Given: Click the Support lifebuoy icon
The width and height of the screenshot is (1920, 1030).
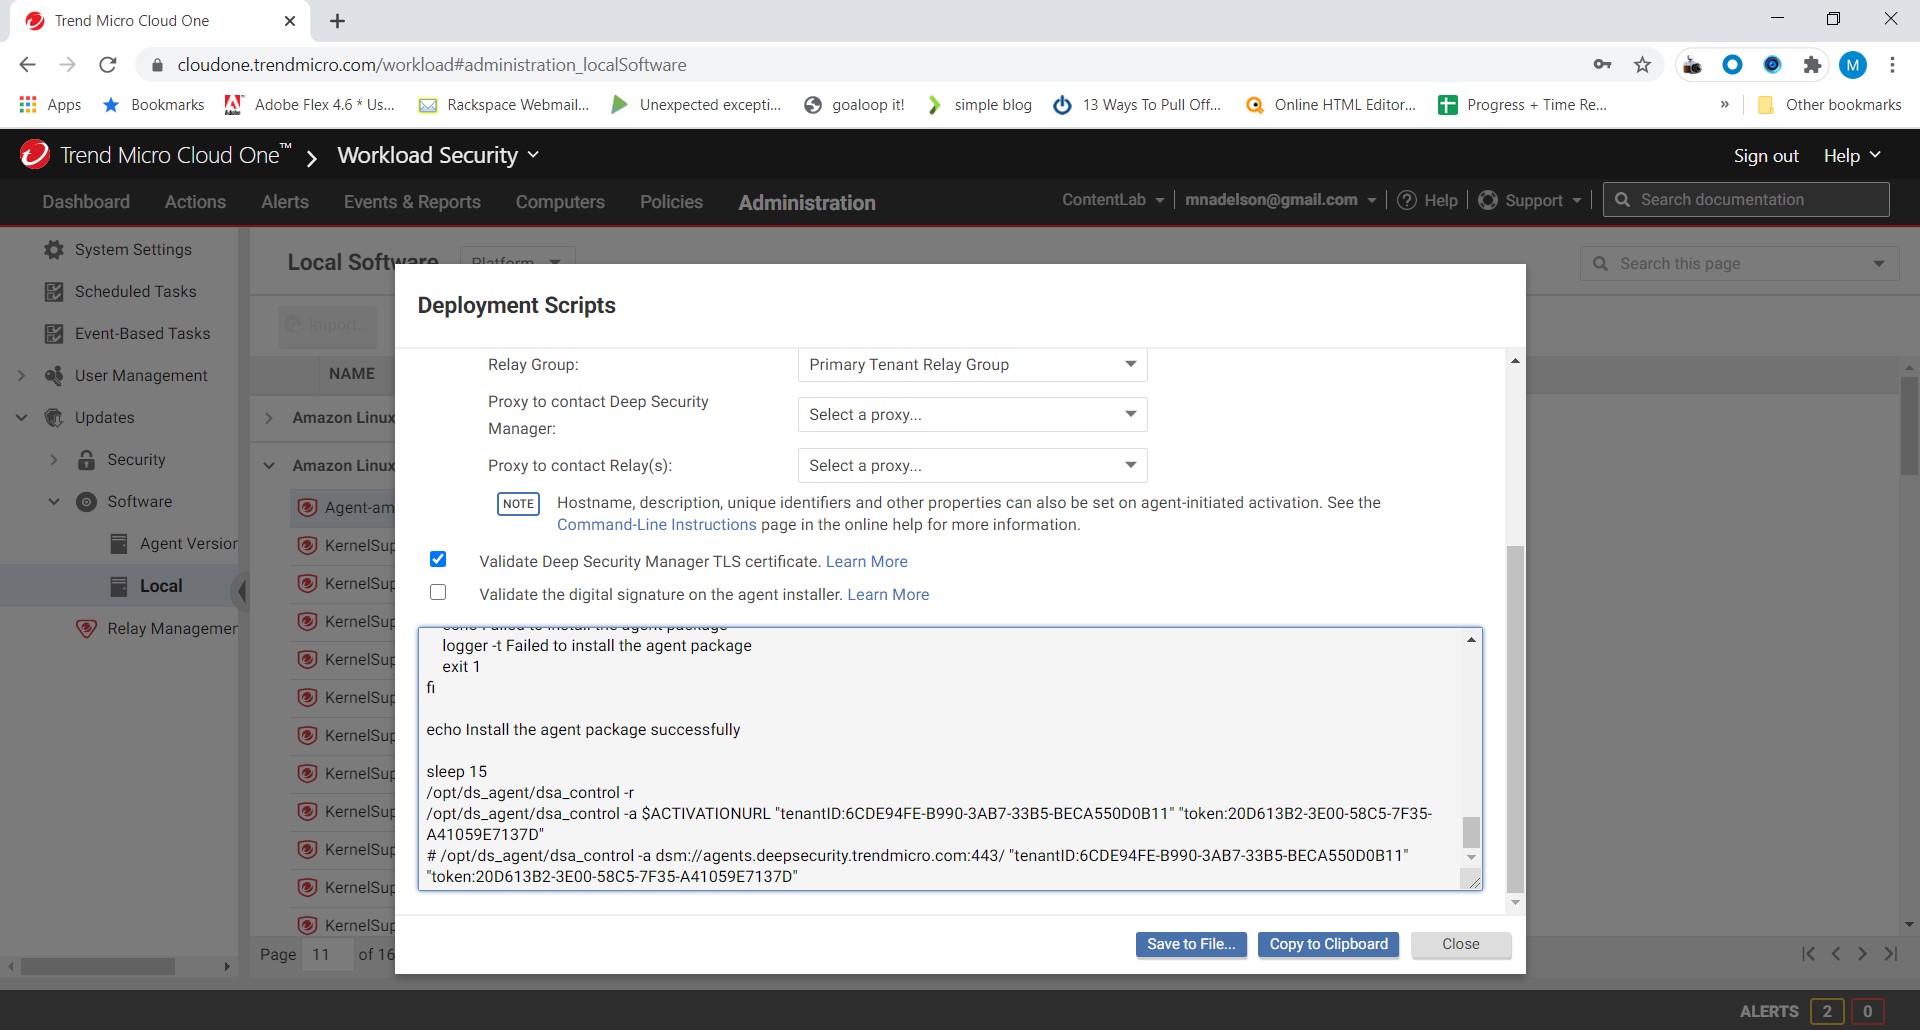Looking at the screenshot, I should coord(1488,200).
